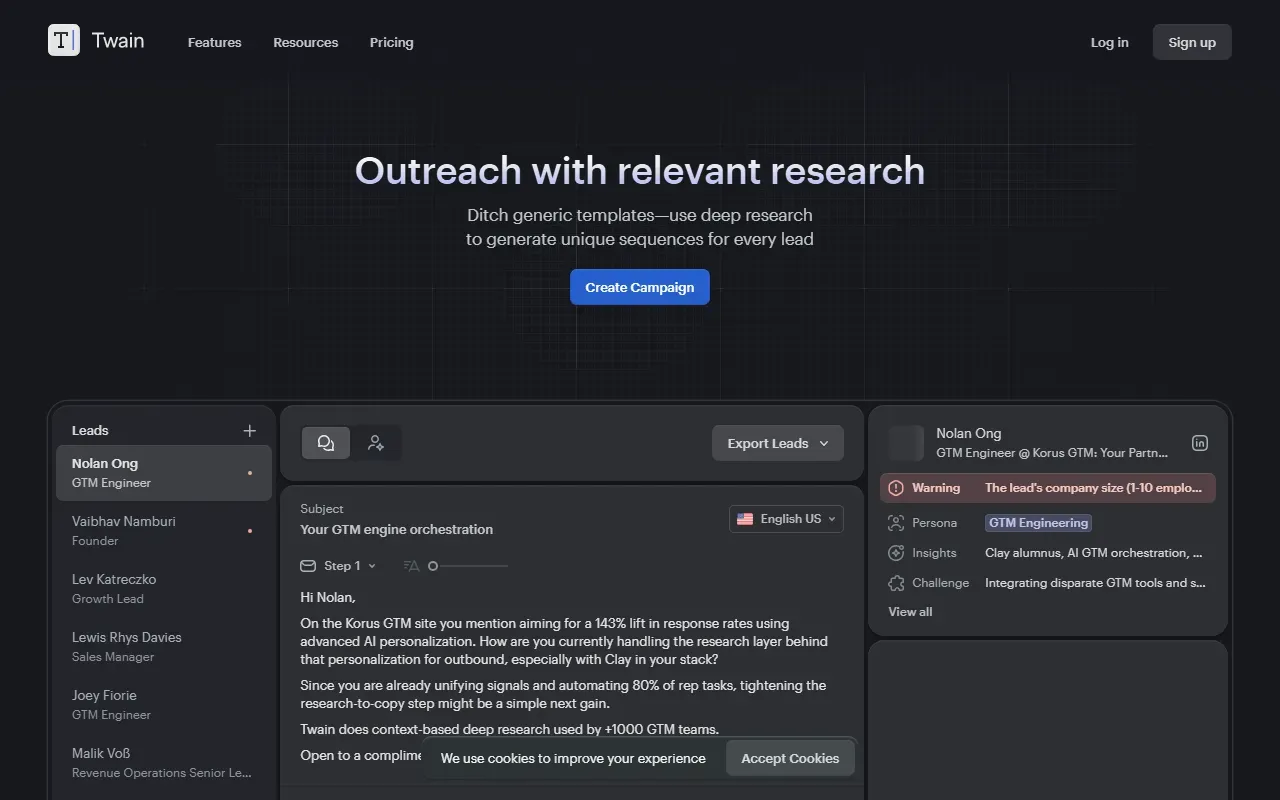Click the Create Campaign button

click(x=640, y=287)
